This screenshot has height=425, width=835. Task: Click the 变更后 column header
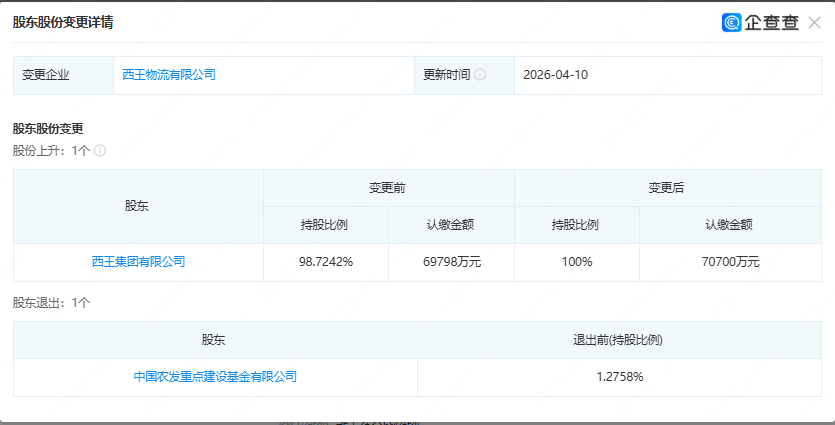(666, 188)
